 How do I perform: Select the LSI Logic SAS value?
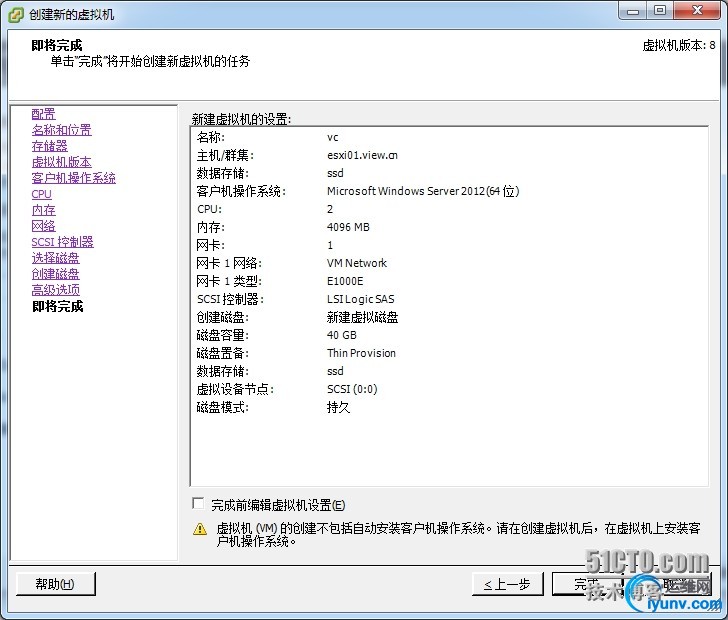361,299
